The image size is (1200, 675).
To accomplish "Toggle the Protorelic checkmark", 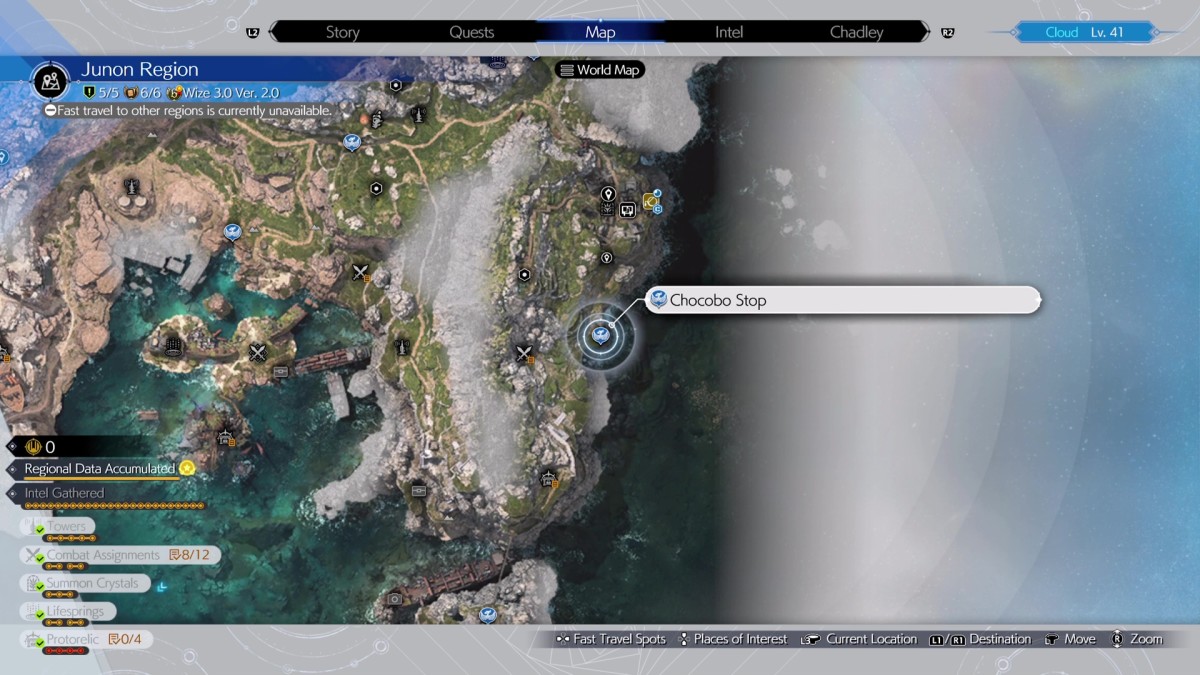I will (x=39, y=641).
